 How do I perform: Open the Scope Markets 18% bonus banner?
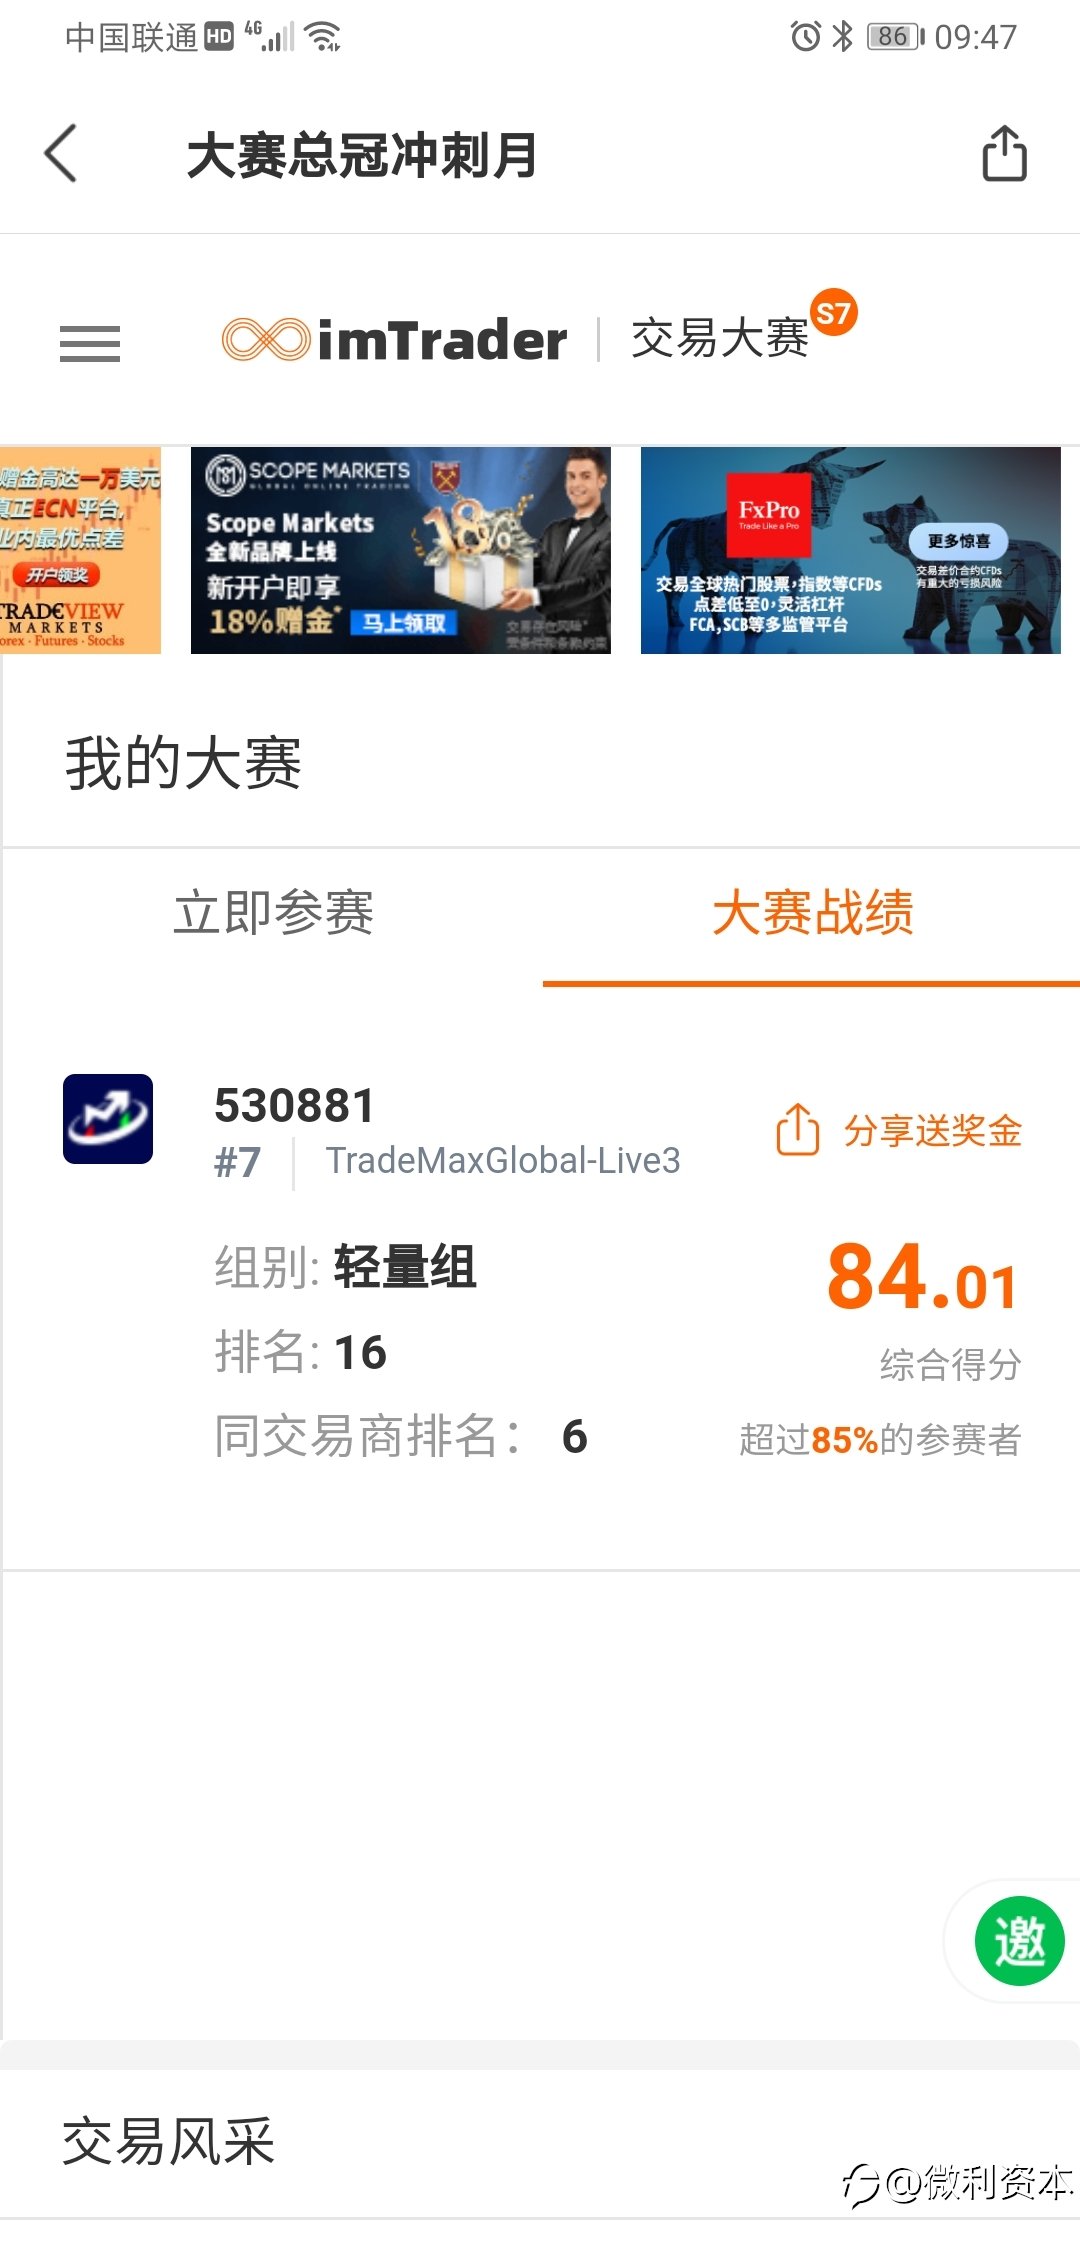[x=401, y=550]
